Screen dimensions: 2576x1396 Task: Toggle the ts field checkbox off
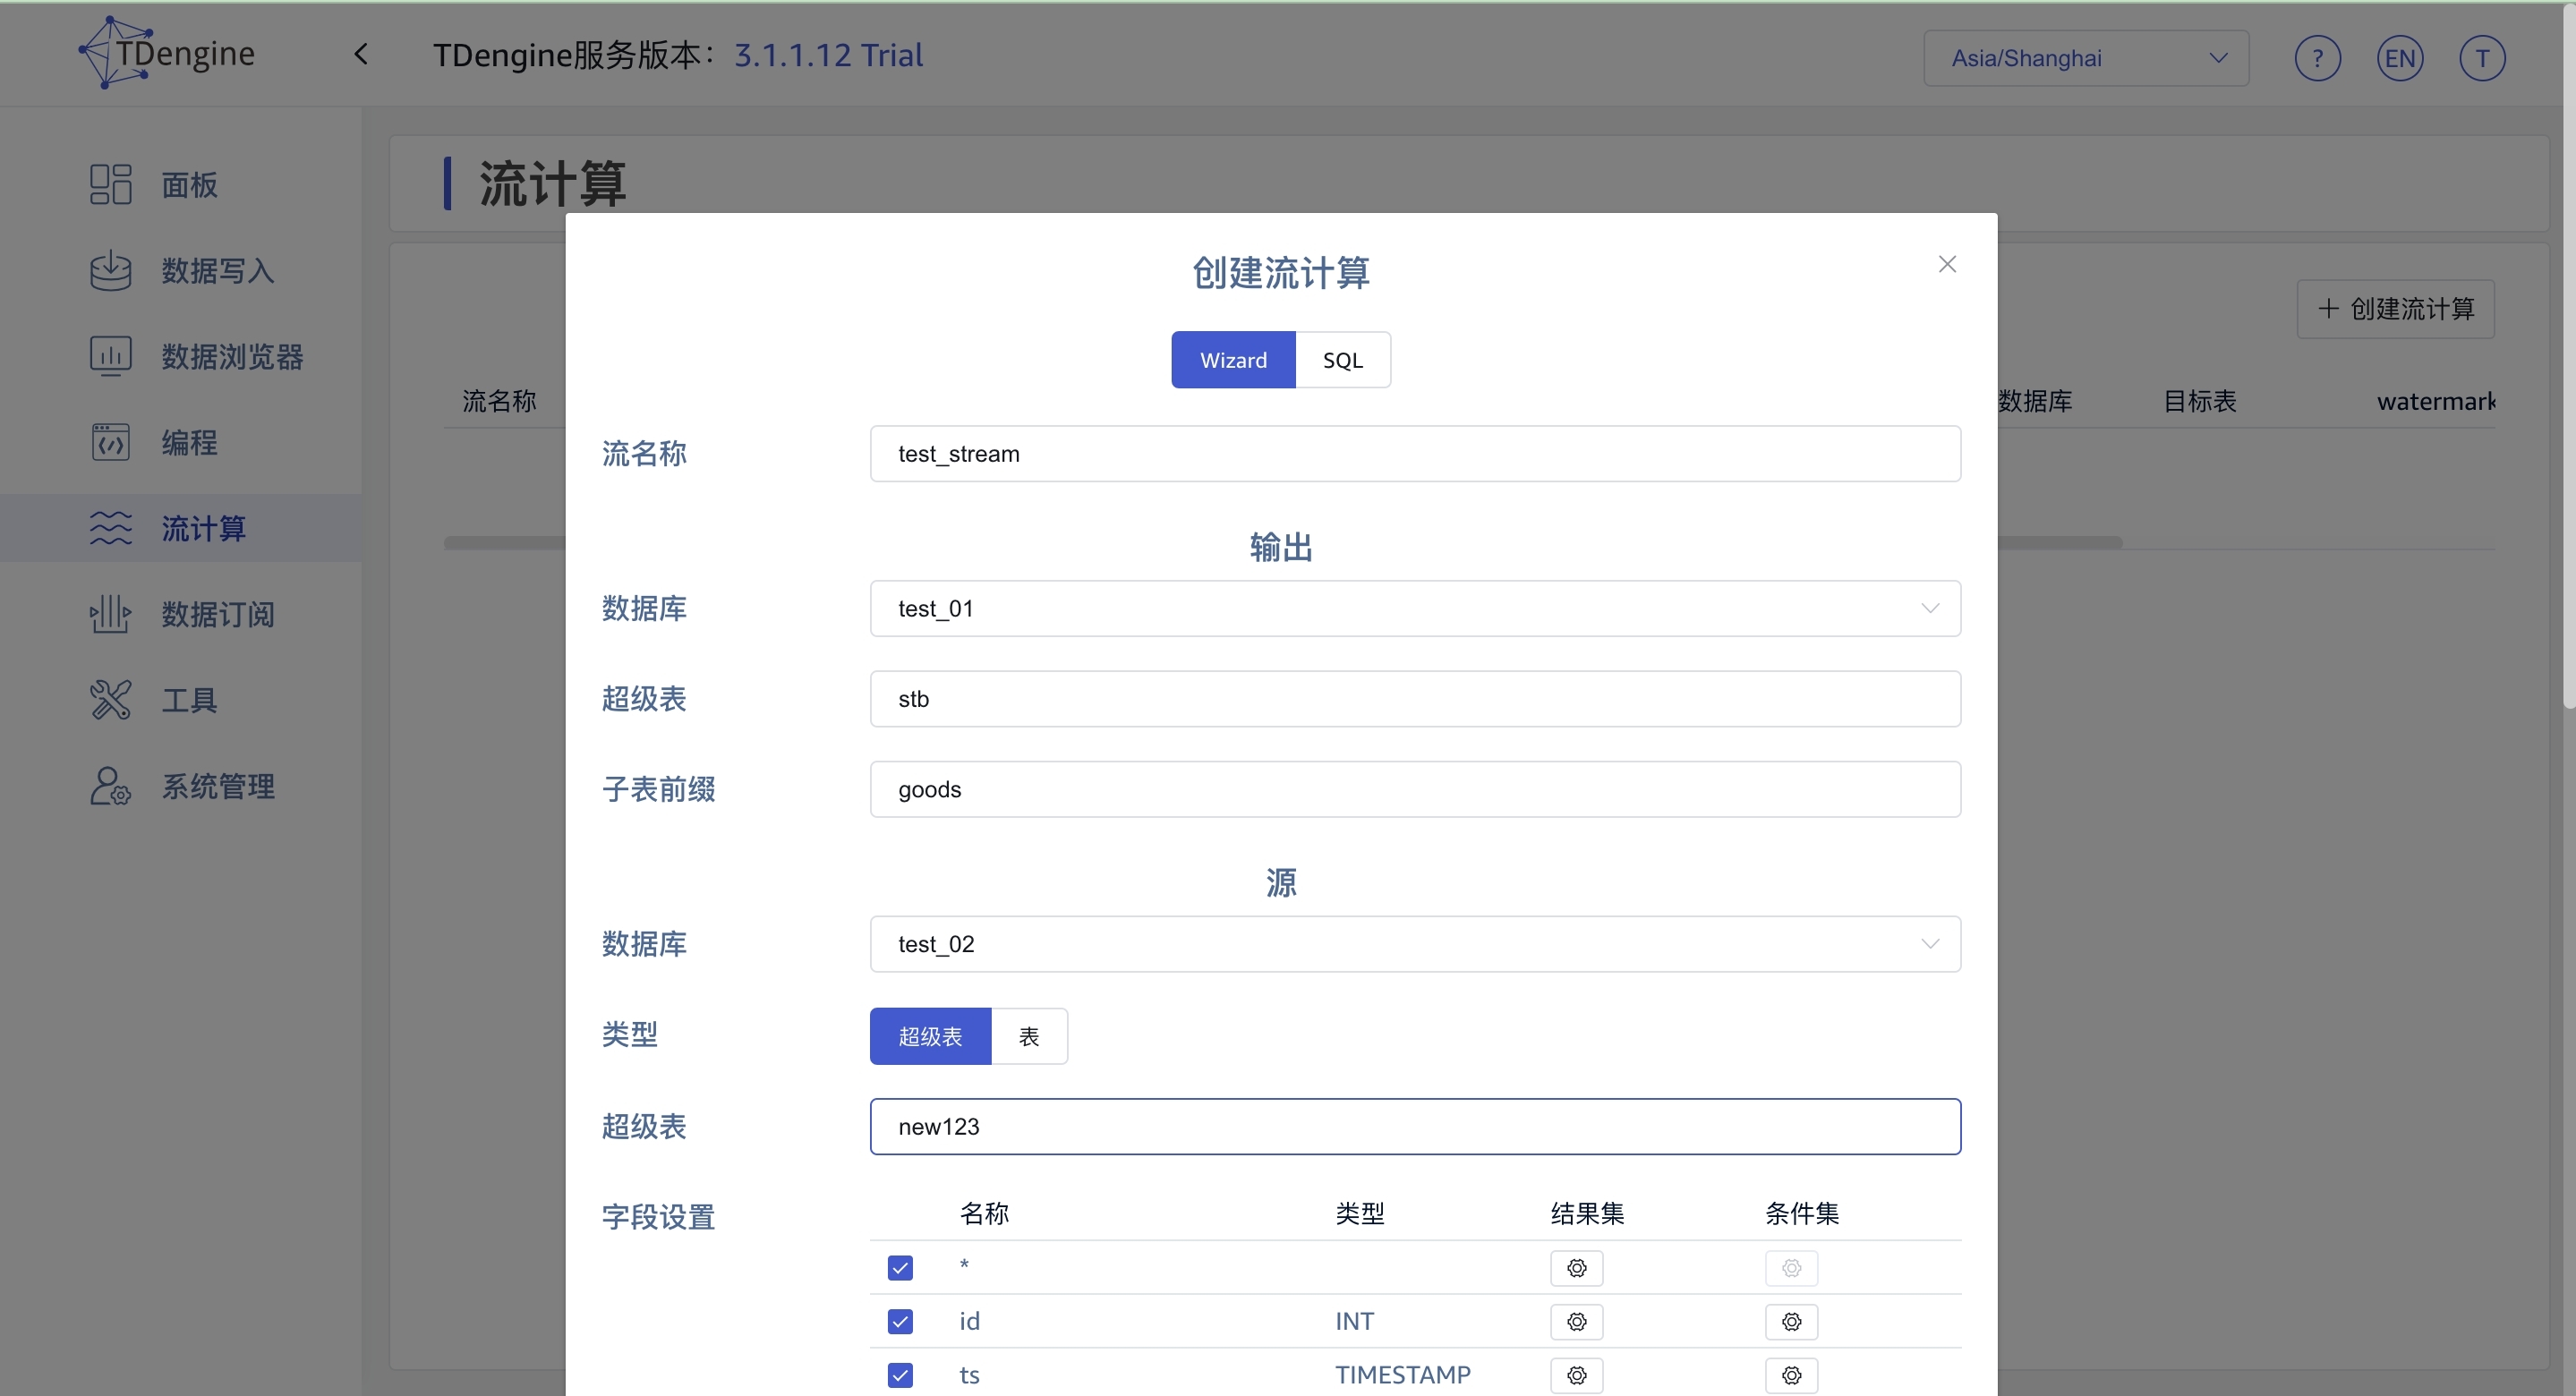pos(899,1375)
